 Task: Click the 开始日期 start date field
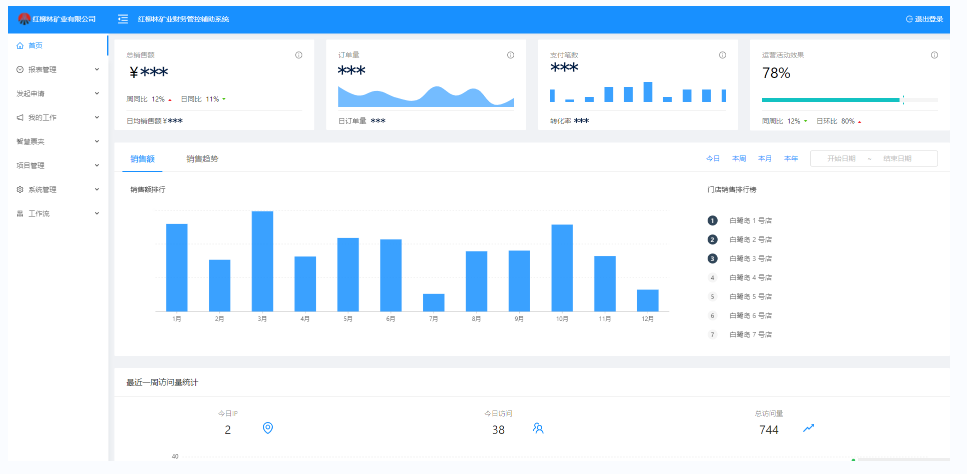(x=841, y=158)
